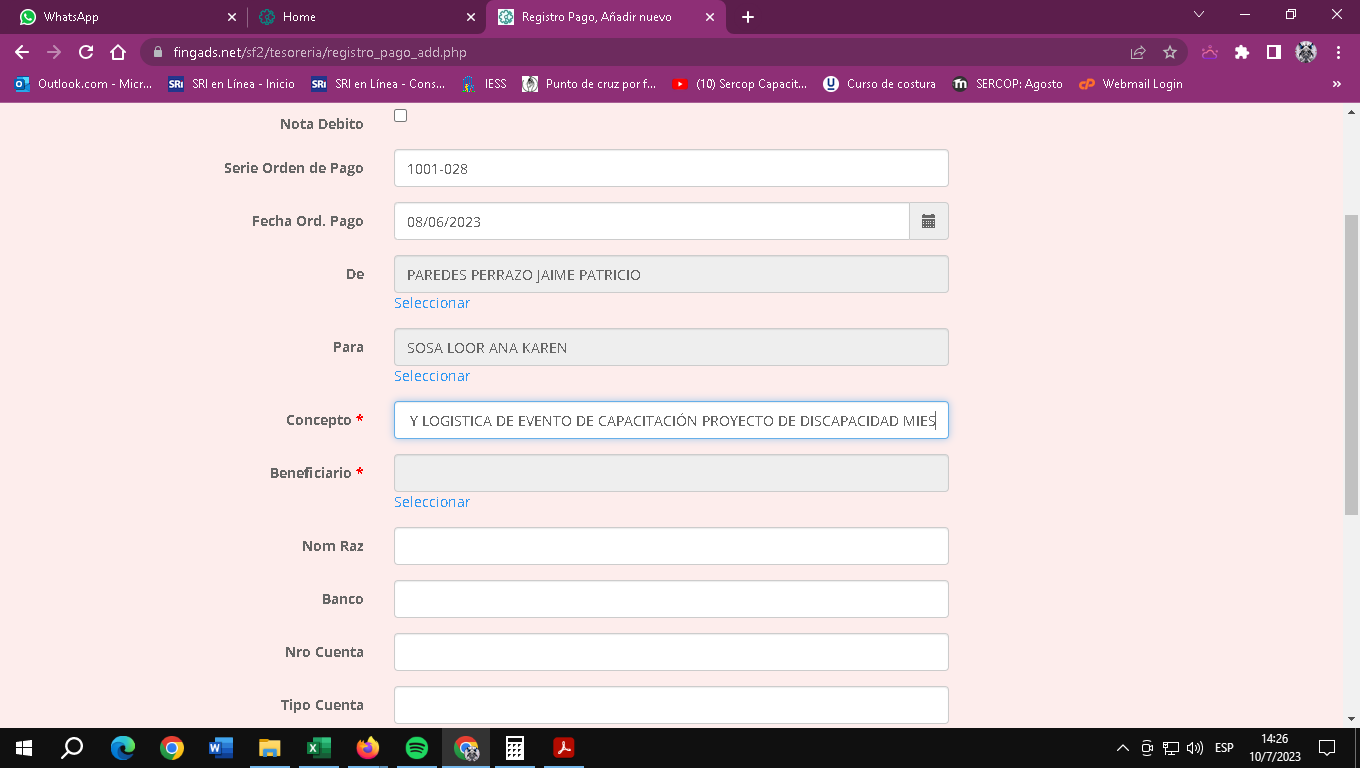1360x768 pixels.
Task: Toggle the browser side panel button
Action: click(1273, 52)
